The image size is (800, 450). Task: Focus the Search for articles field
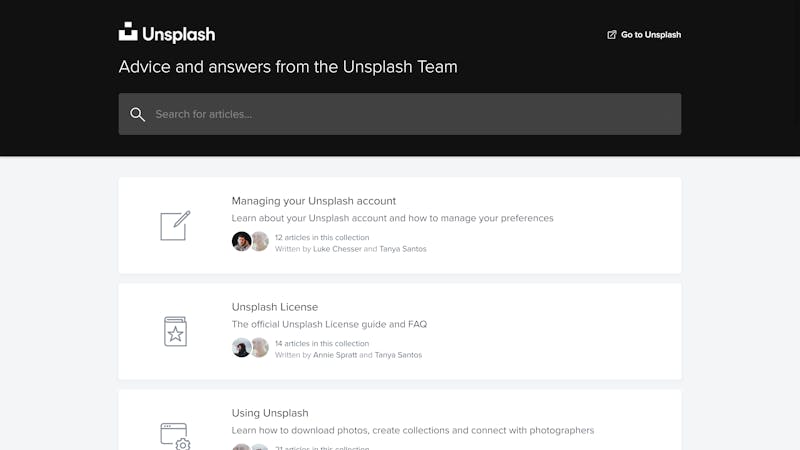pos(399,114)
